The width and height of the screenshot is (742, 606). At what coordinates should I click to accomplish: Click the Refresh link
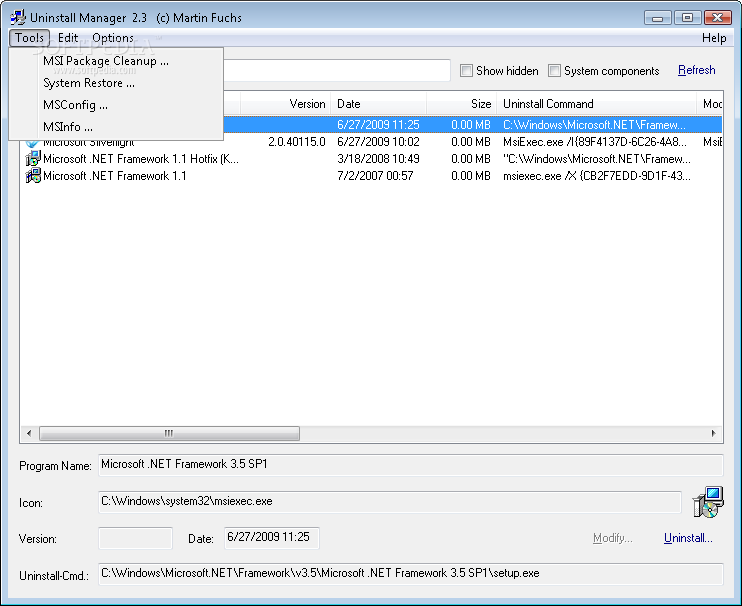coord(697,70)
